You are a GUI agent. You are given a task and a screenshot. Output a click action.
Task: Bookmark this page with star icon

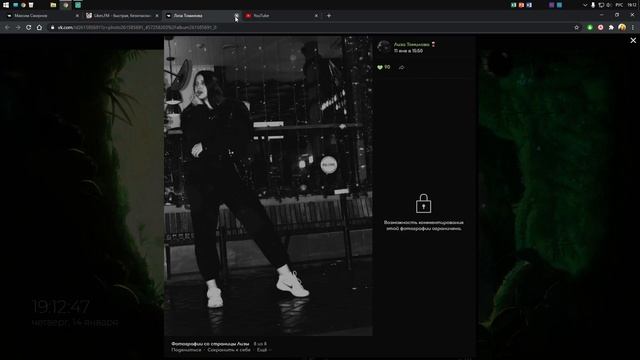(x=576, y=27)
